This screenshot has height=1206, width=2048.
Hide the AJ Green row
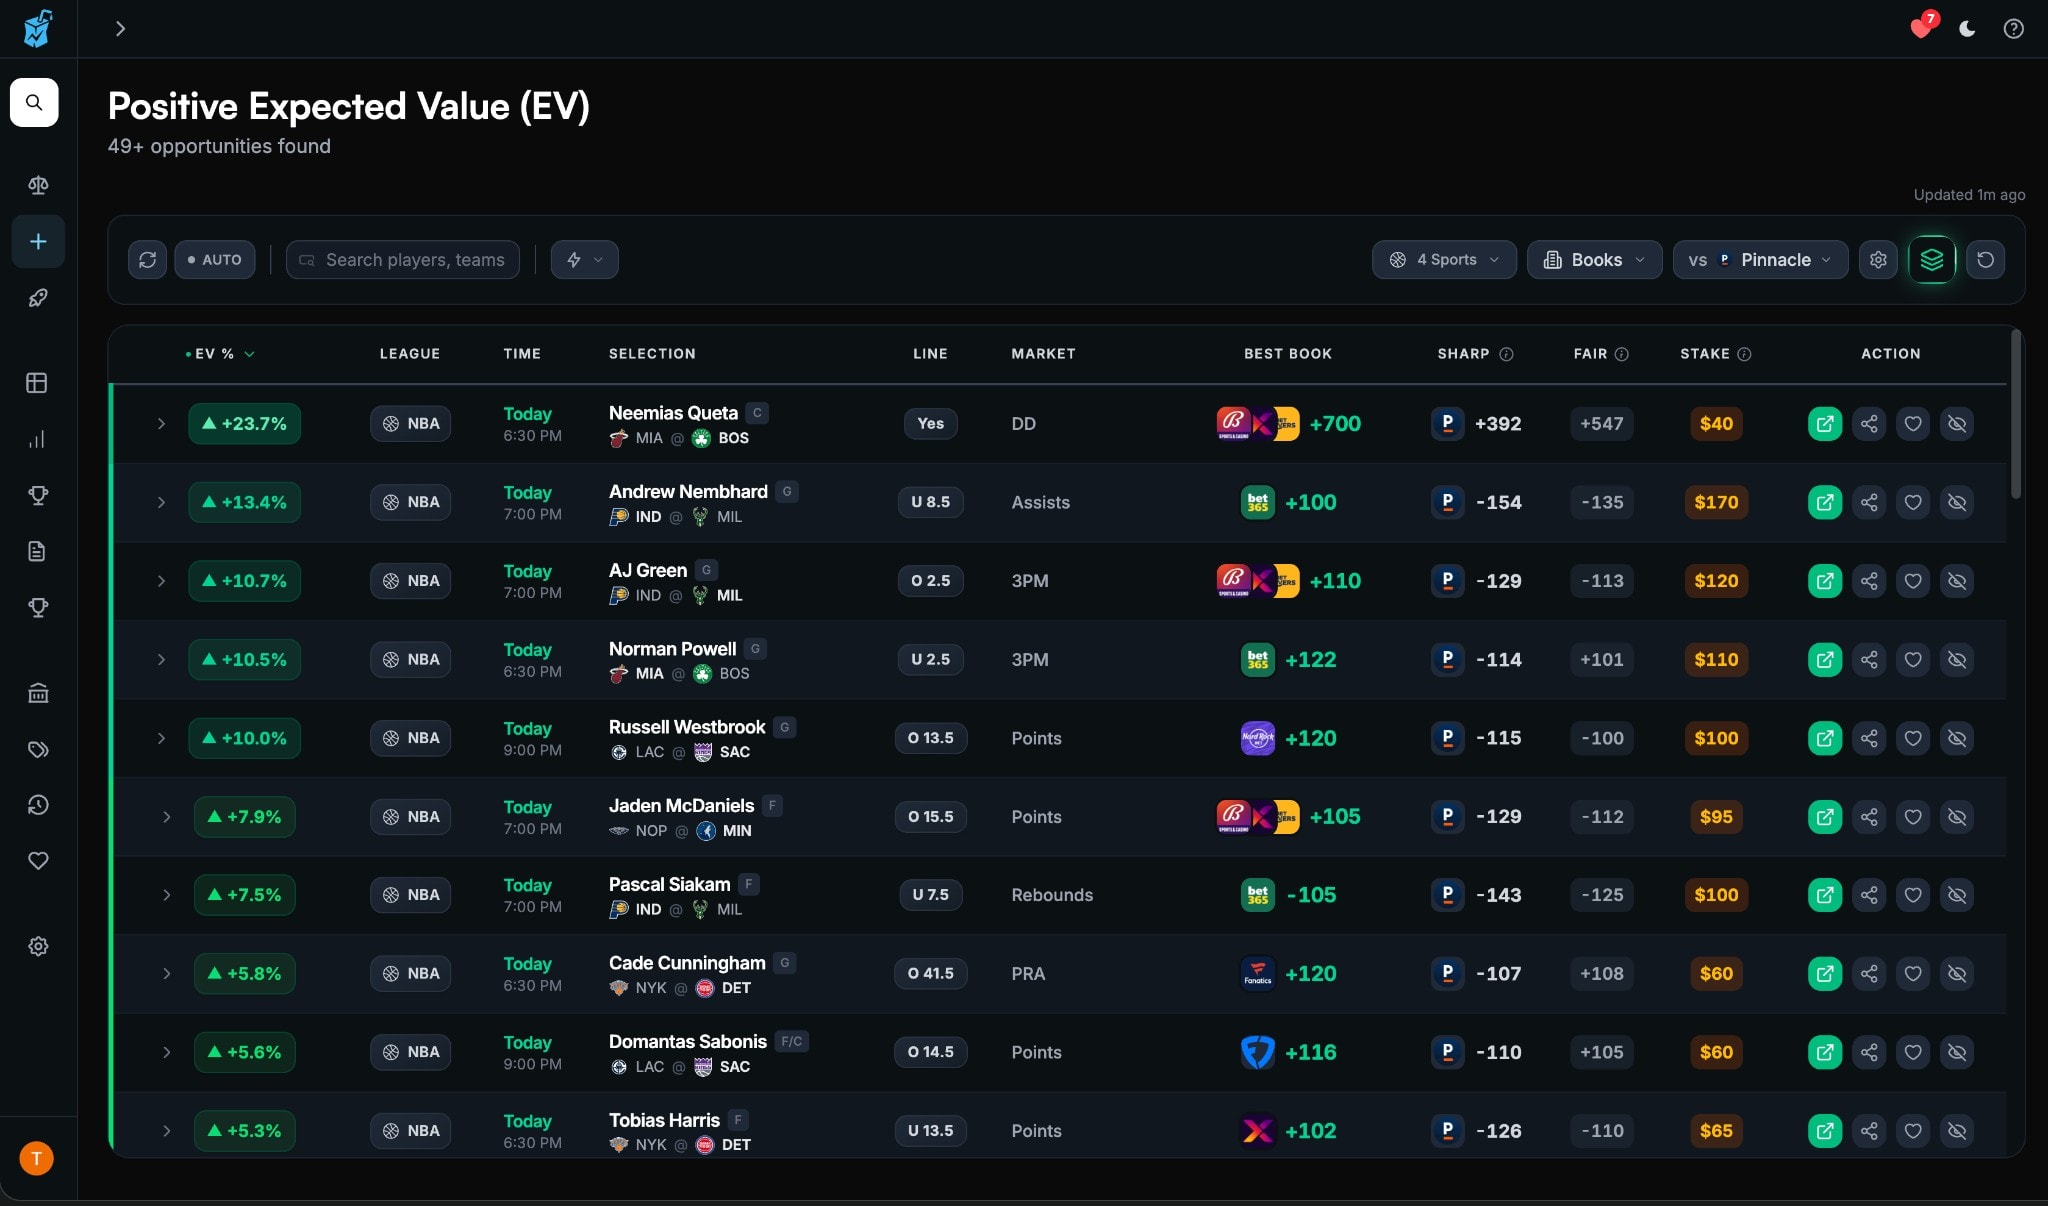tap(1956, 581)
